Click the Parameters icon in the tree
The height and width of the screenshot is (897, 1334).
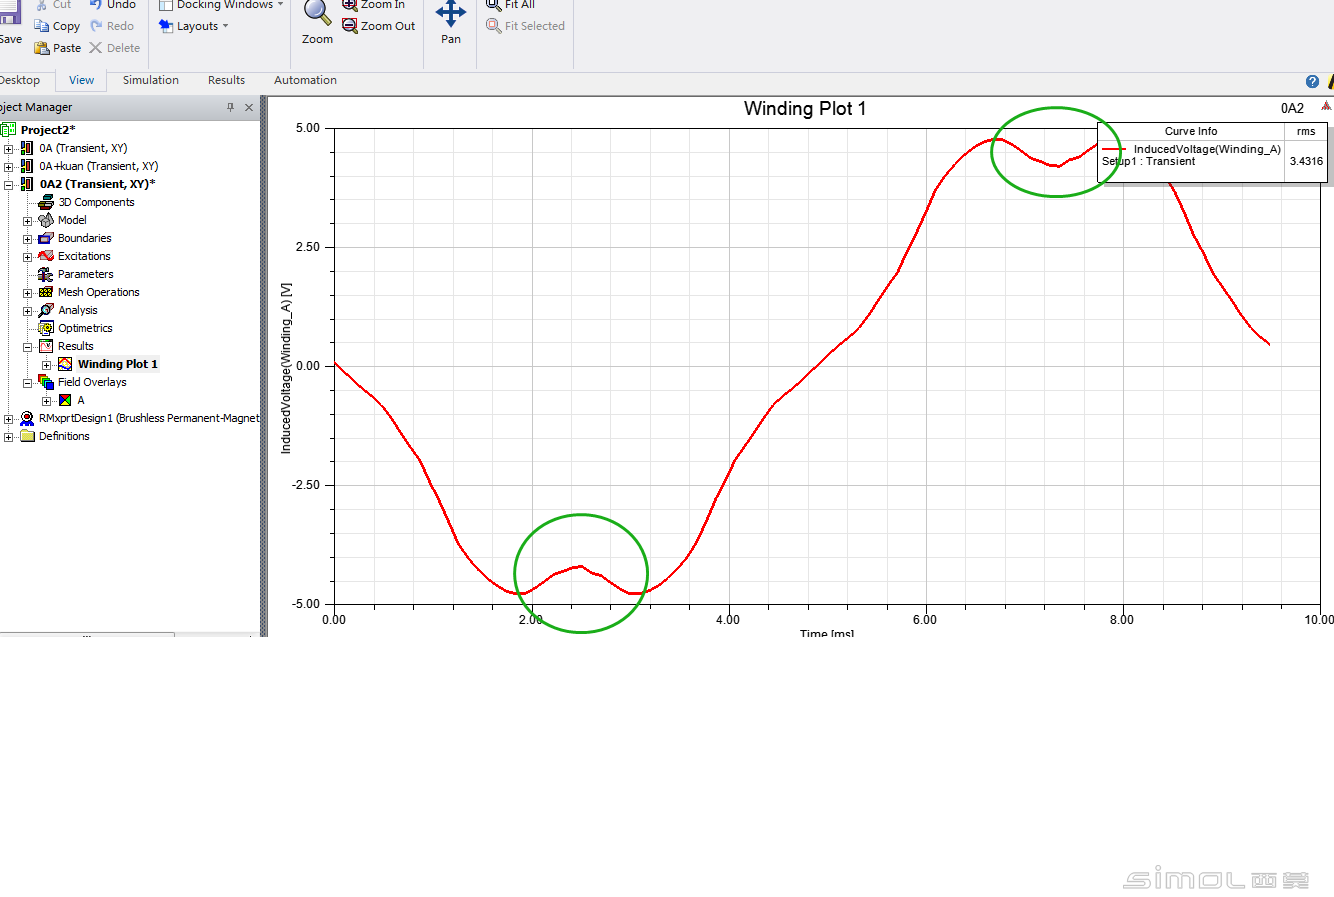click(46, 274)
